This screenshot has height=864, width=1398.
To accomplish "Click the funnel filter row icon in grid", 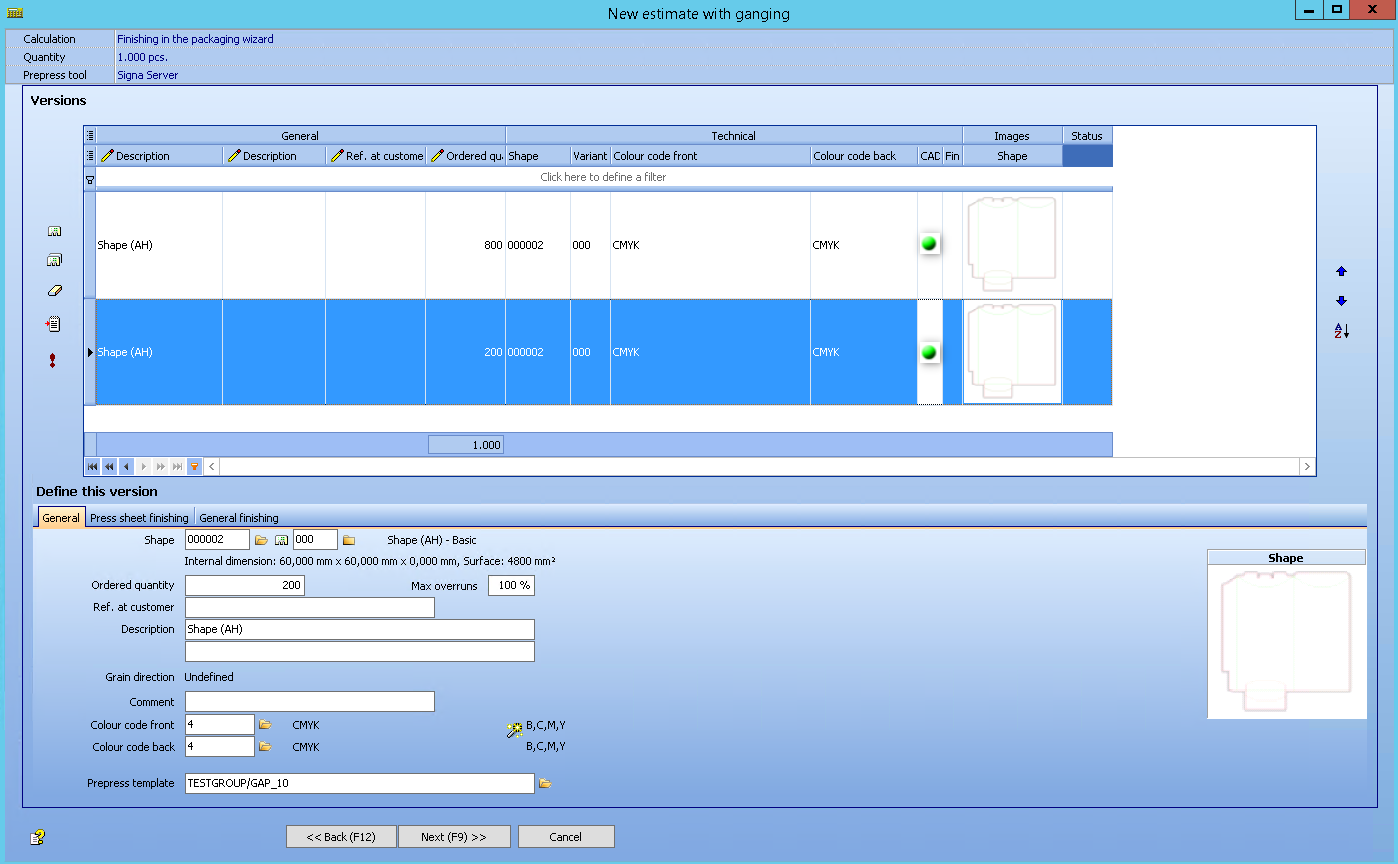I will [90, 179].
